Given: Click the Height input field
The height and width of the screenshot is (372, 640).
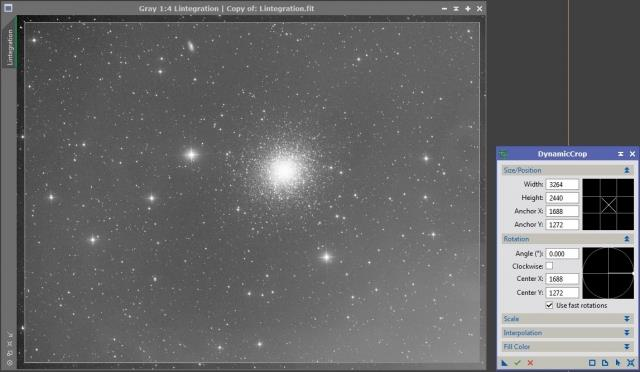Looking at the screenshot, I should point(562,198).
